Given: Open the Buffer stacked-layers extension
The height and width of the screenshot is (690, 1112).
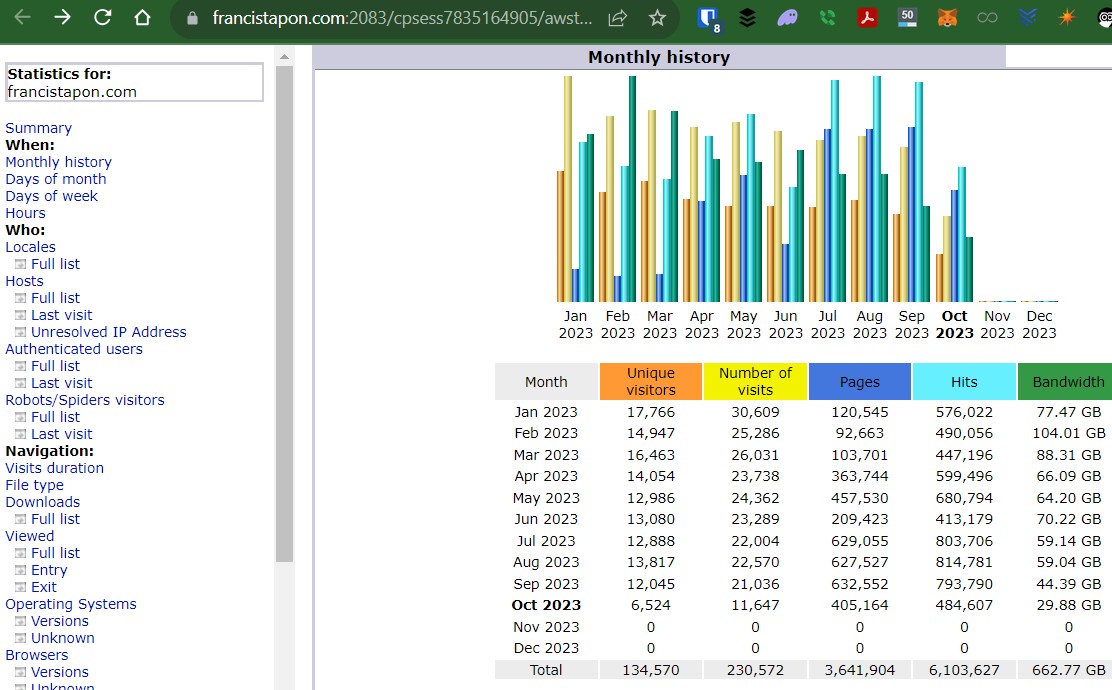Looking at the screenshot, I should point(747,18).
